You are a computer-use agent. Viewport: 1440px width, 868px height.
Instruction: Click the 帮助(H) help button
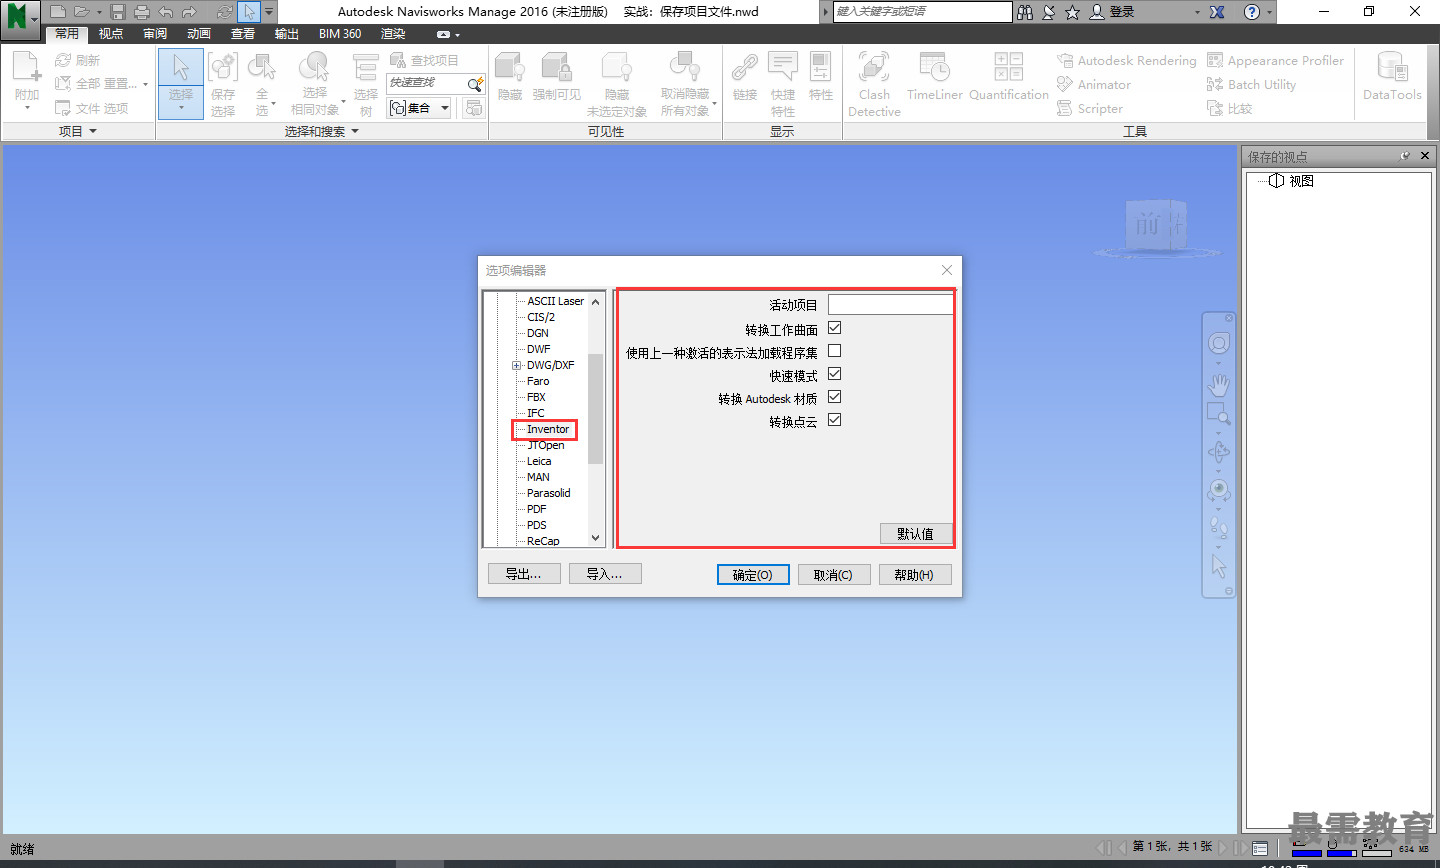tap(914, 575)
